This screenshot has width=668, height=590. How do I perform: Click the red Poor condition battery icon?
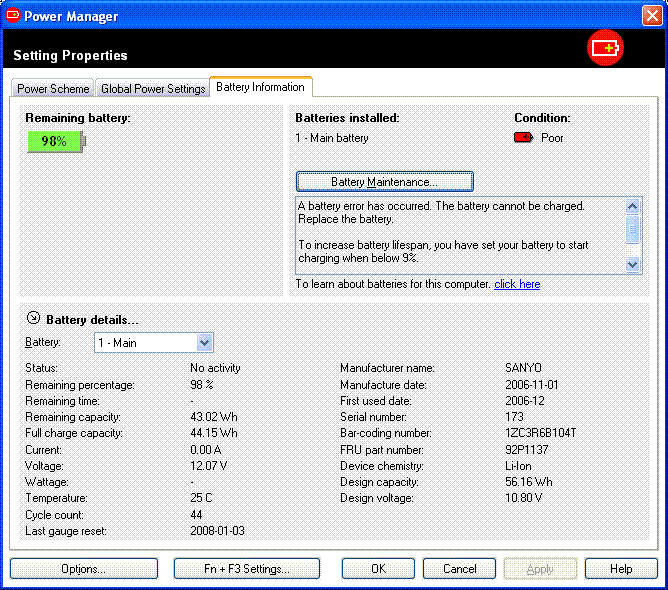(x=524, y=138)
